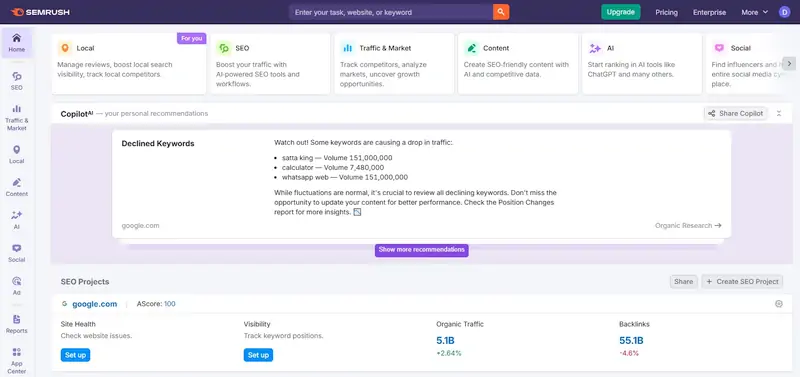
Task: Open the SEO tool card
Action: 270,64
